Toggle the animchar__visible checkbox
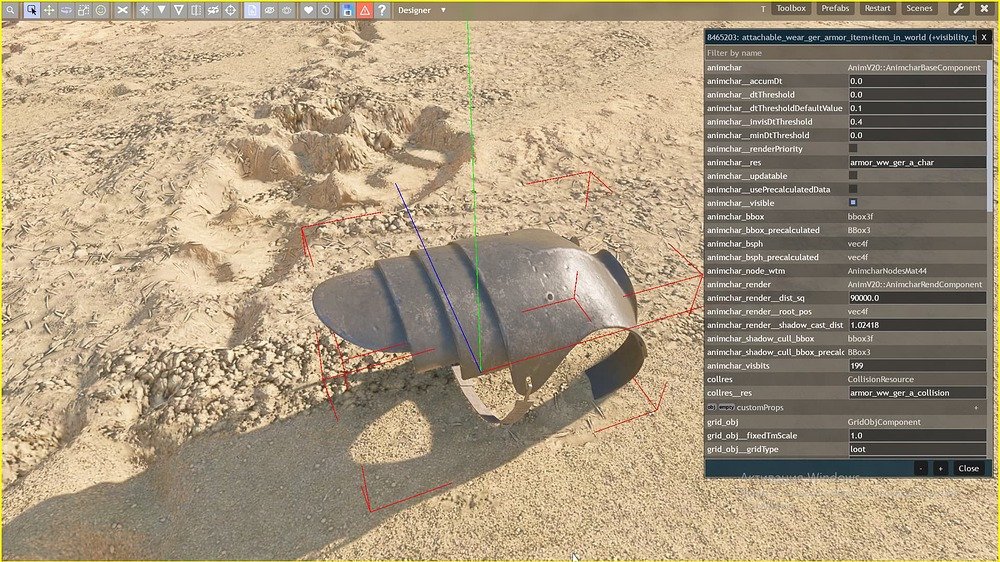The width and height of the screenshot is (1000, 562). [x=853, y=203]
